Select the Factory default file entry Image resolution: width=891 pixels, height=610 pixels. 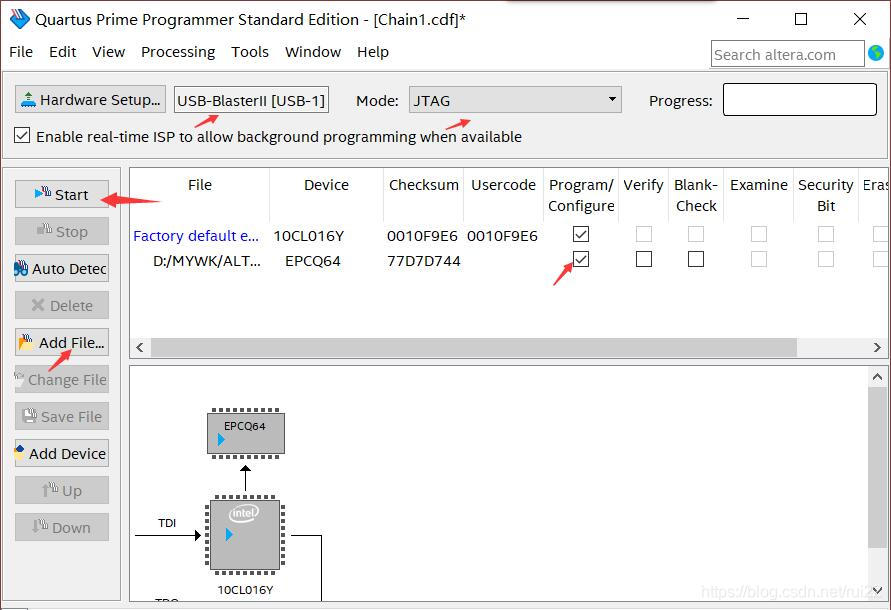(197, 235)
